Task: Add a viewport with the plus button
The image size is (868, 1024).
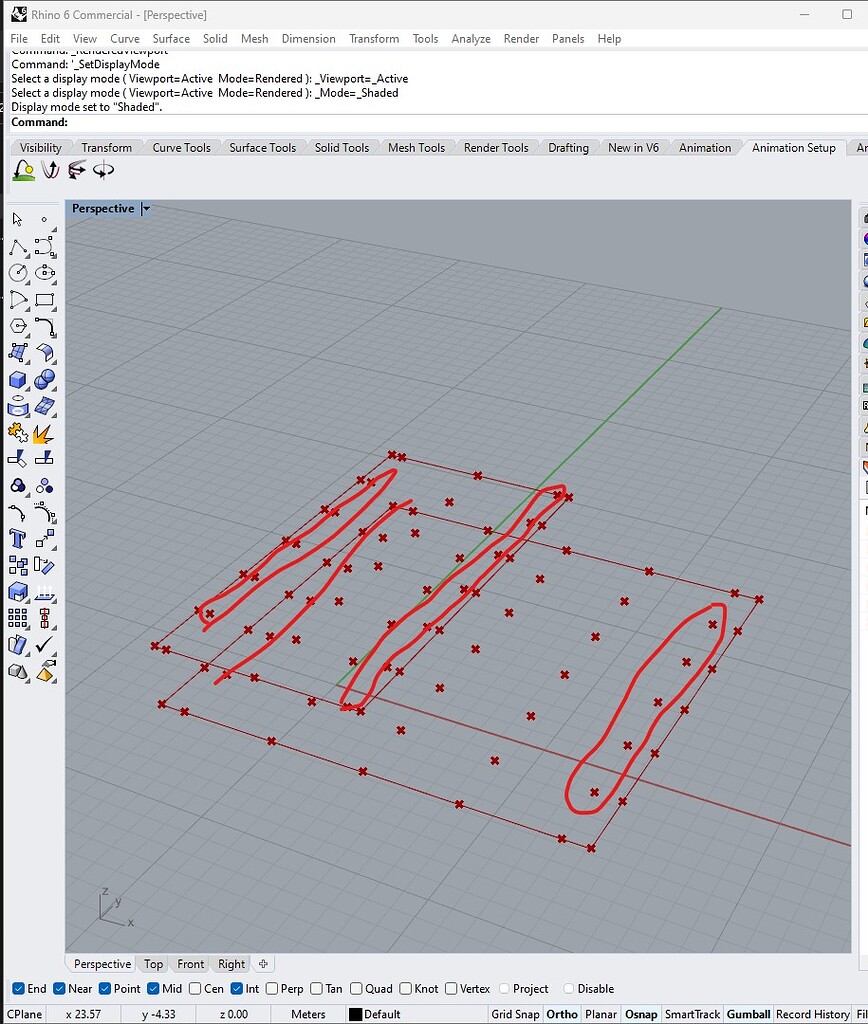Action: pos(262,963)
